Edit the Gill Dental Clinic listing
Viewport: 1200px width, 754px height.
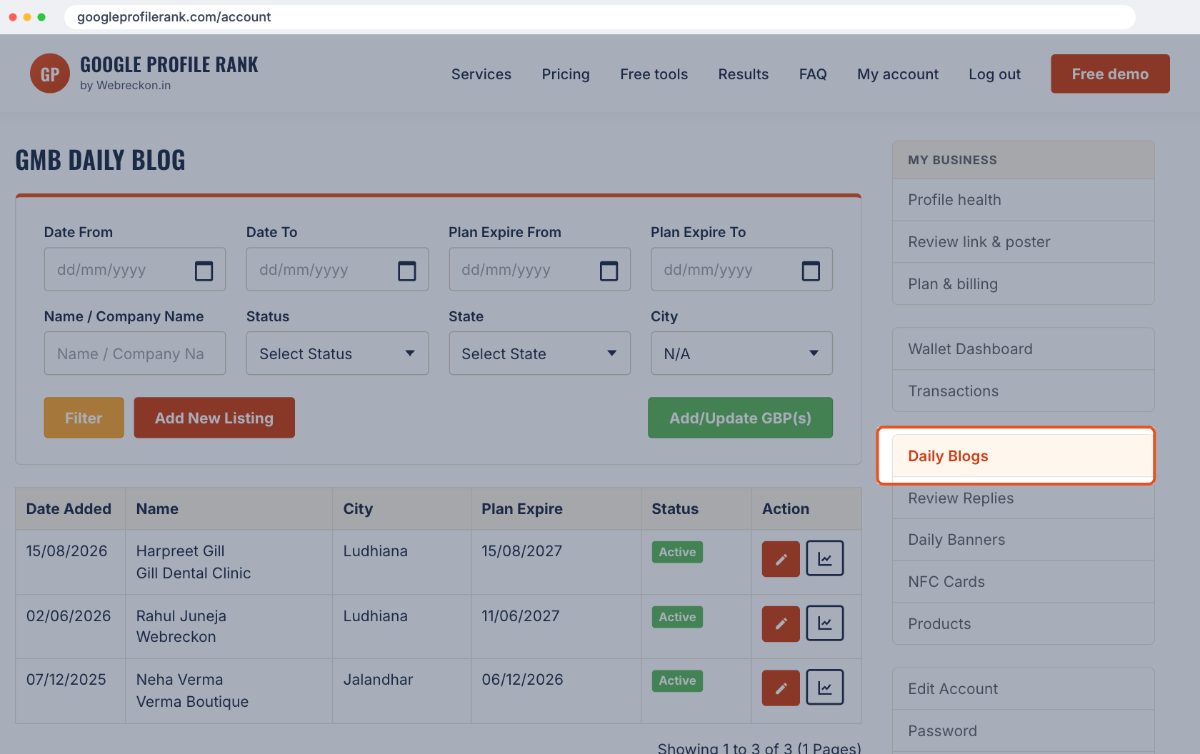pos(781,559)
